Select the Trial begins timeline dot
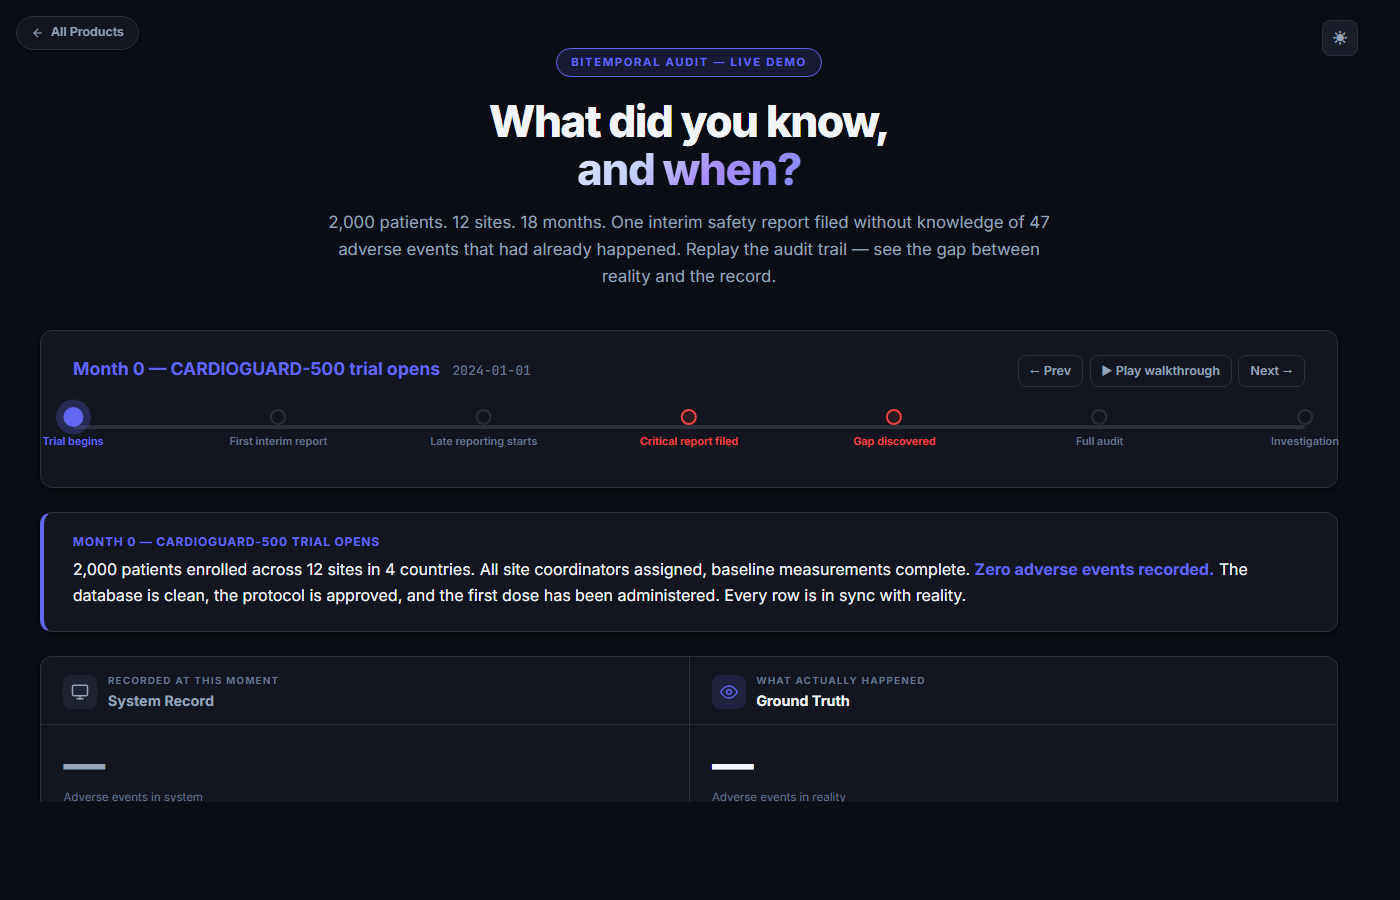 (x=73, y=417)
